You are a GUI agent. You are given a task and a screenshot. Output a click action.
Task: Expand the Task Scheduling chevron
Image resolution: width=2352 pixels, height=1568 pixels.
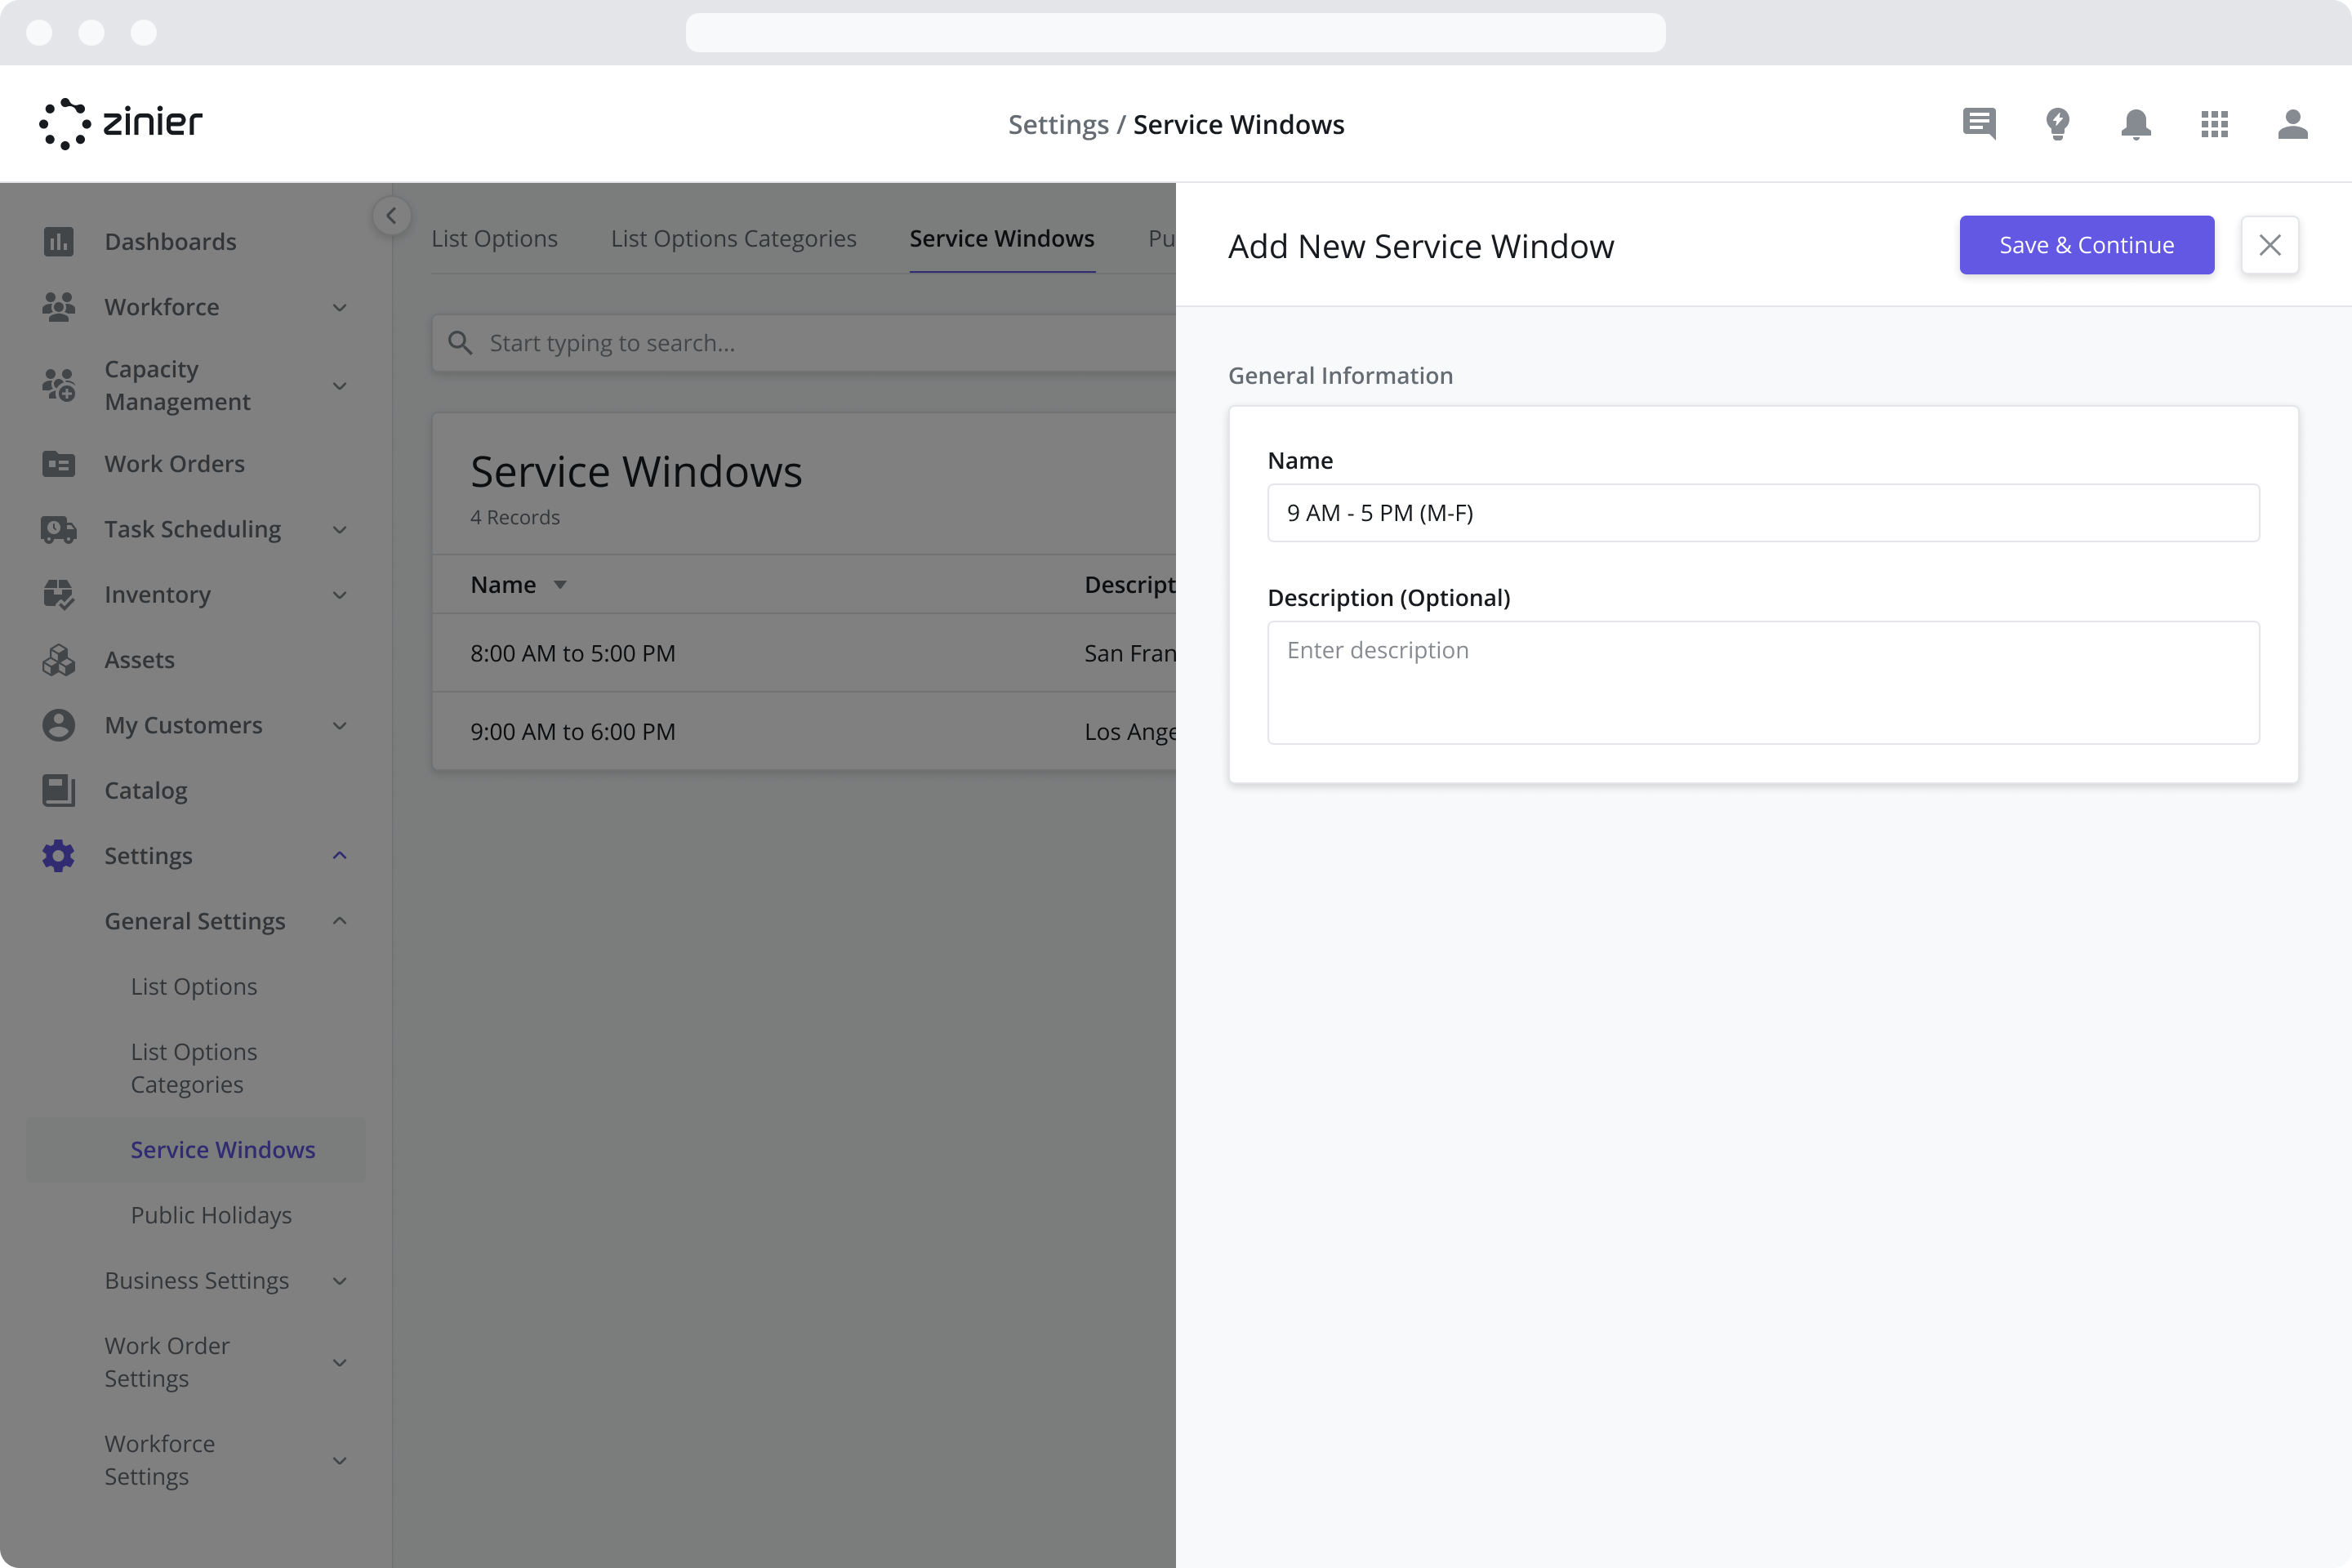339,530
